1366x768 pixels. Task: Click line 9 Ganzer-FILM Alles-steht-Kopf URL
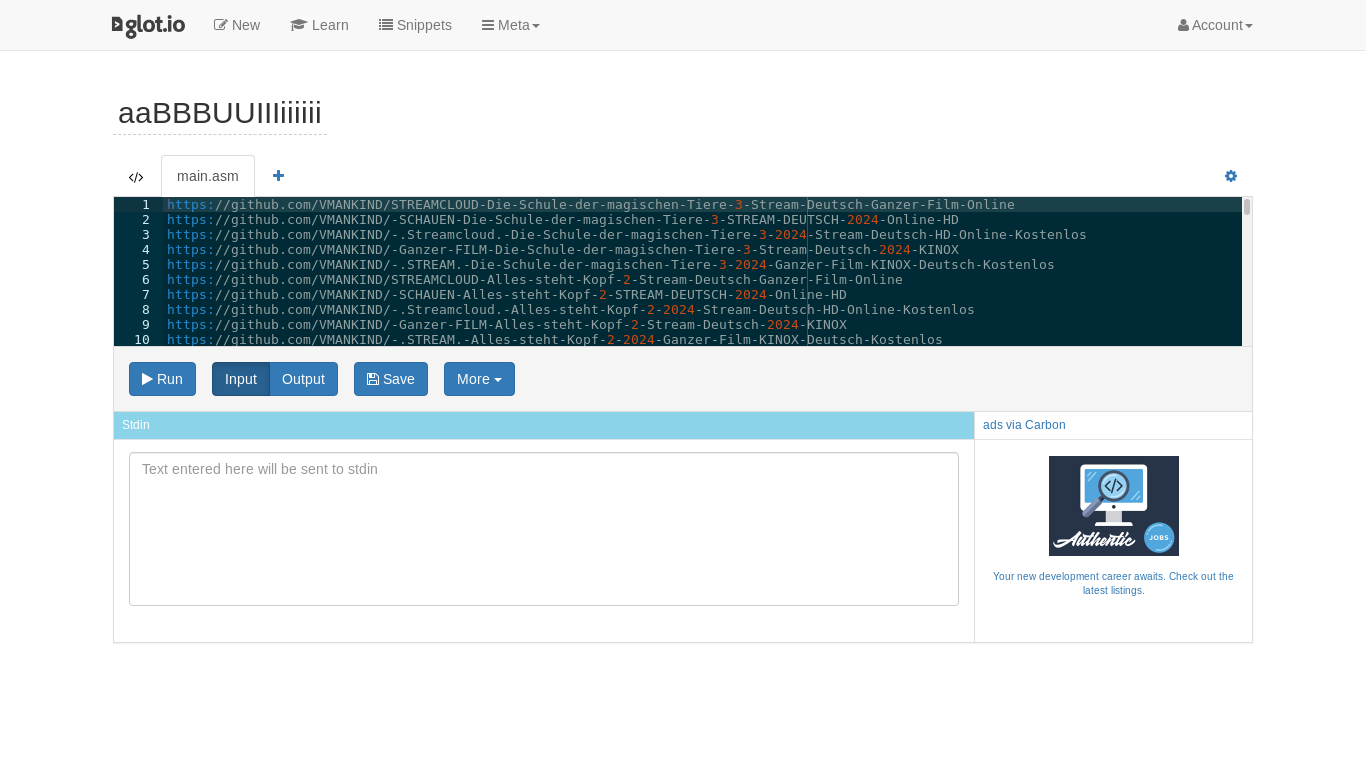click(x=507, y=325)
